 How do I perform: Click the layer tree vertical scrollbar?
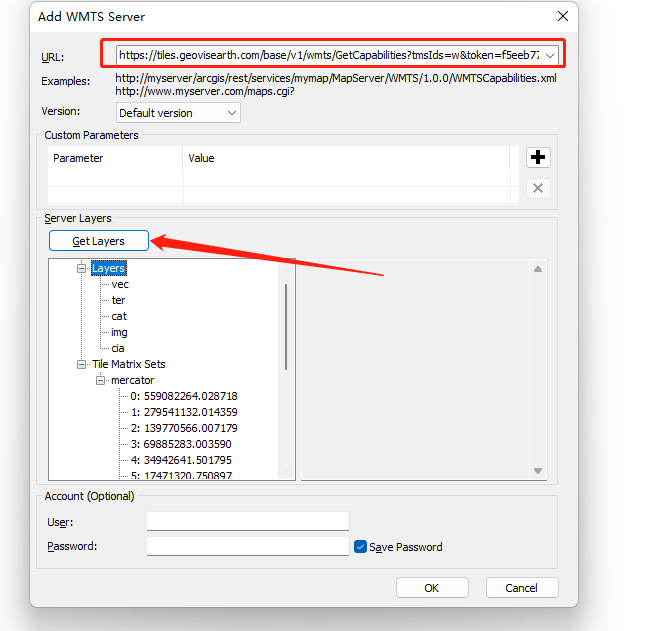tap(287, 326)
